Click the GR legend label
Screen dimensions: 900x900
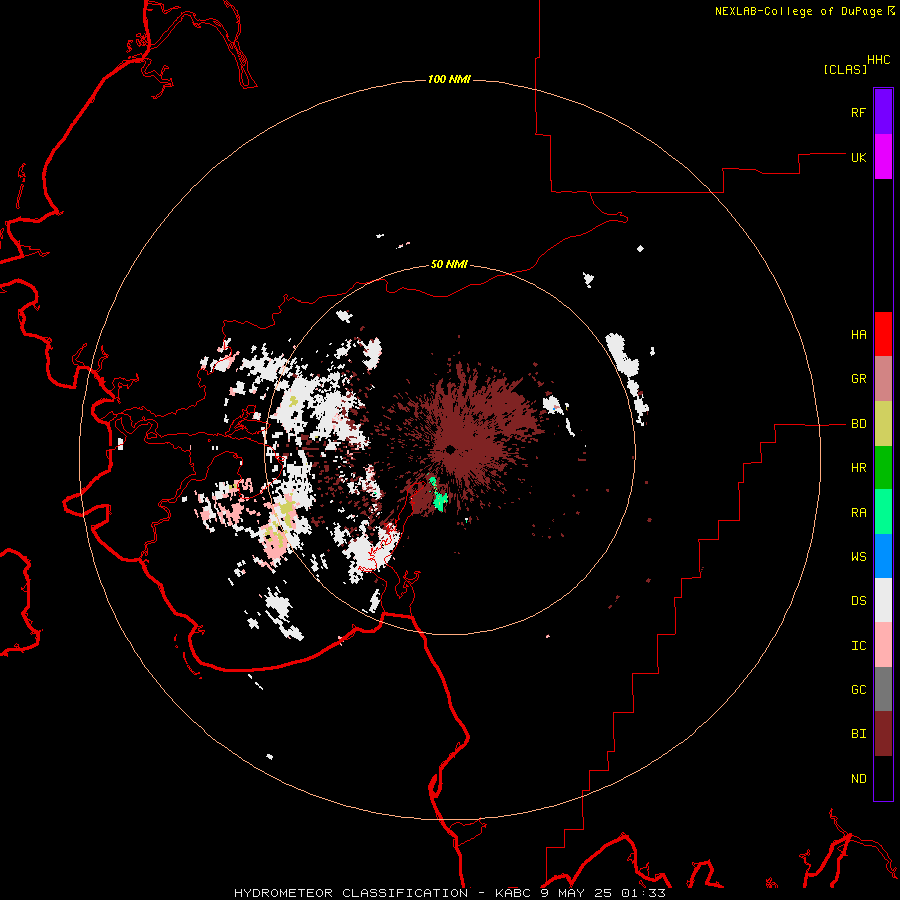coord(858,379)
